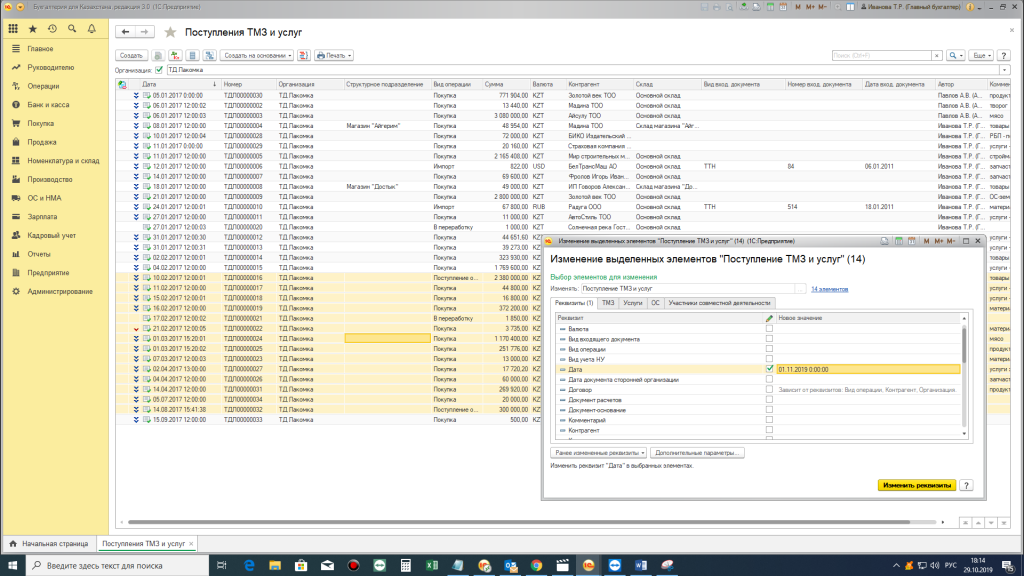Go forward with the right arrow
Viewport: 1024px width, 576px height.
coord(144,31)
